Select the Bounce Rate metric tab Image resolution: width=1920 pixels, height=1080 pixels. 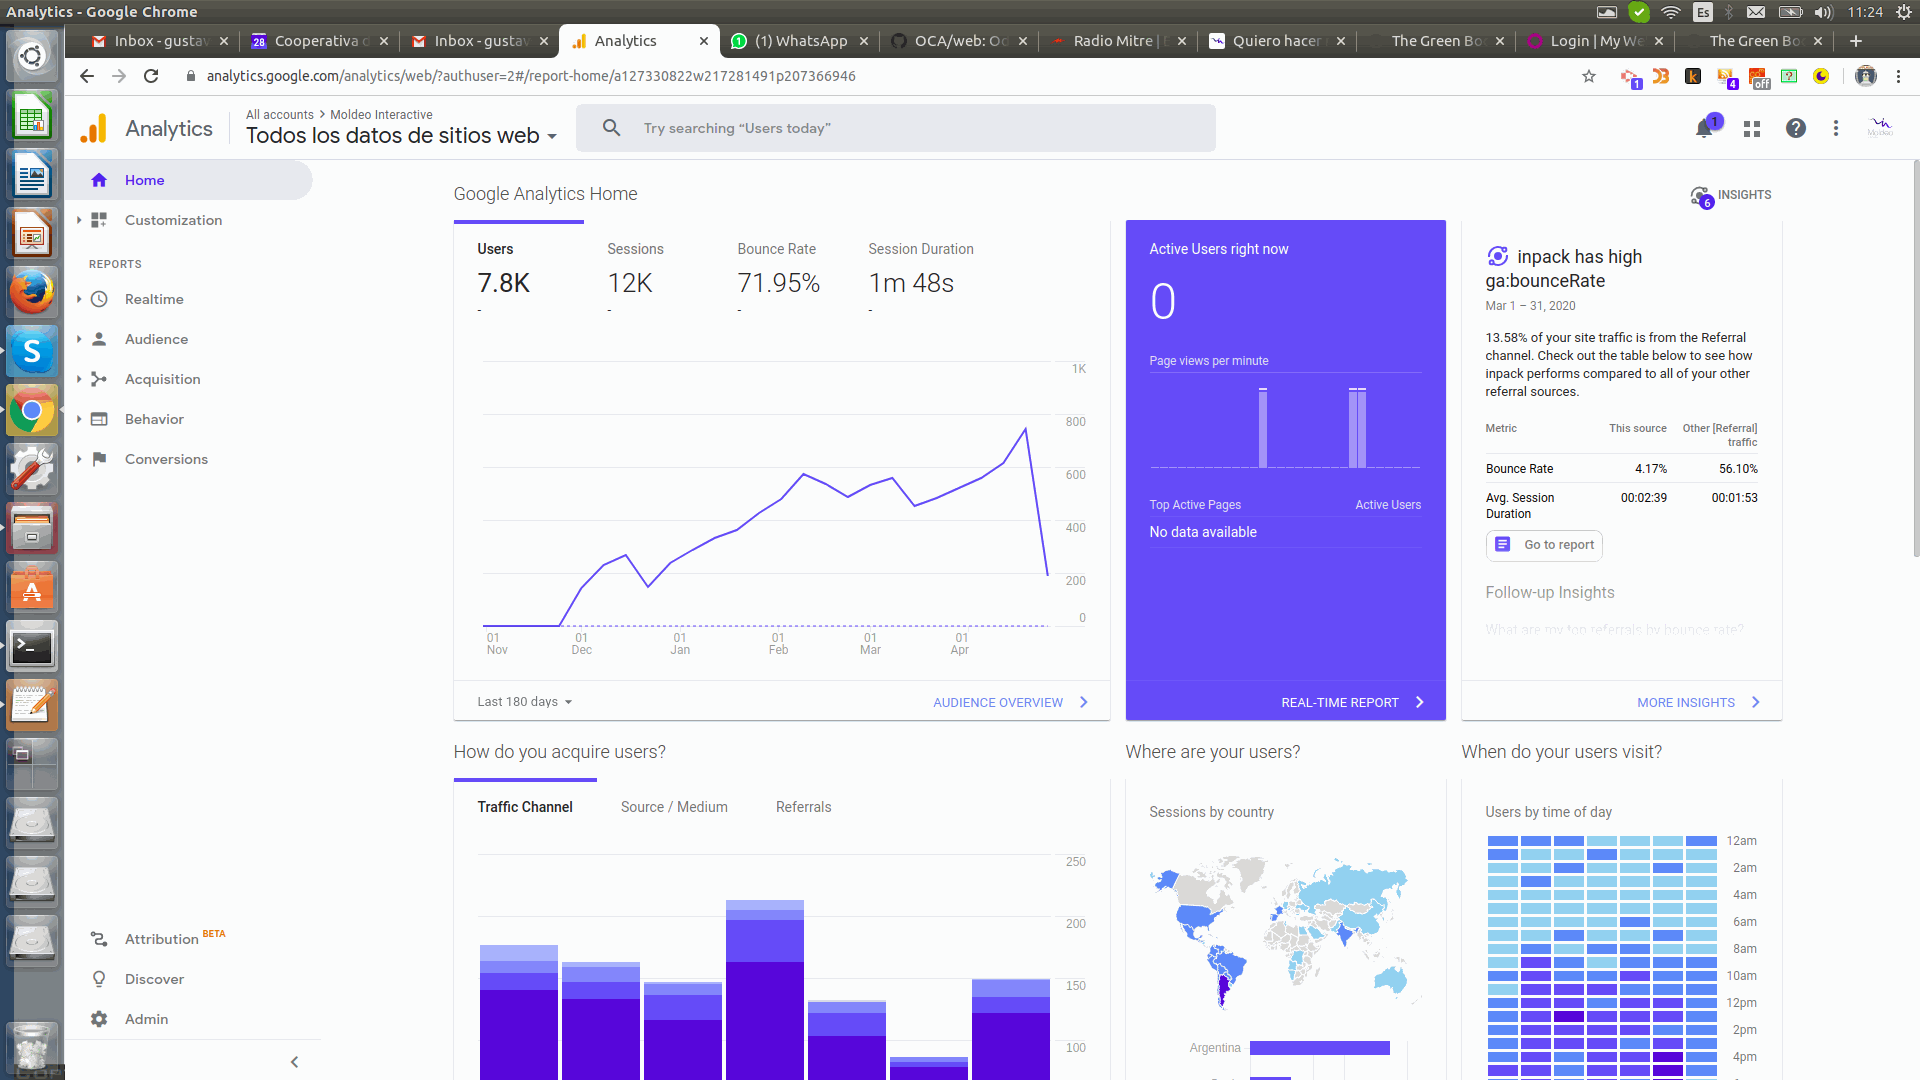(x=779, y=270)
